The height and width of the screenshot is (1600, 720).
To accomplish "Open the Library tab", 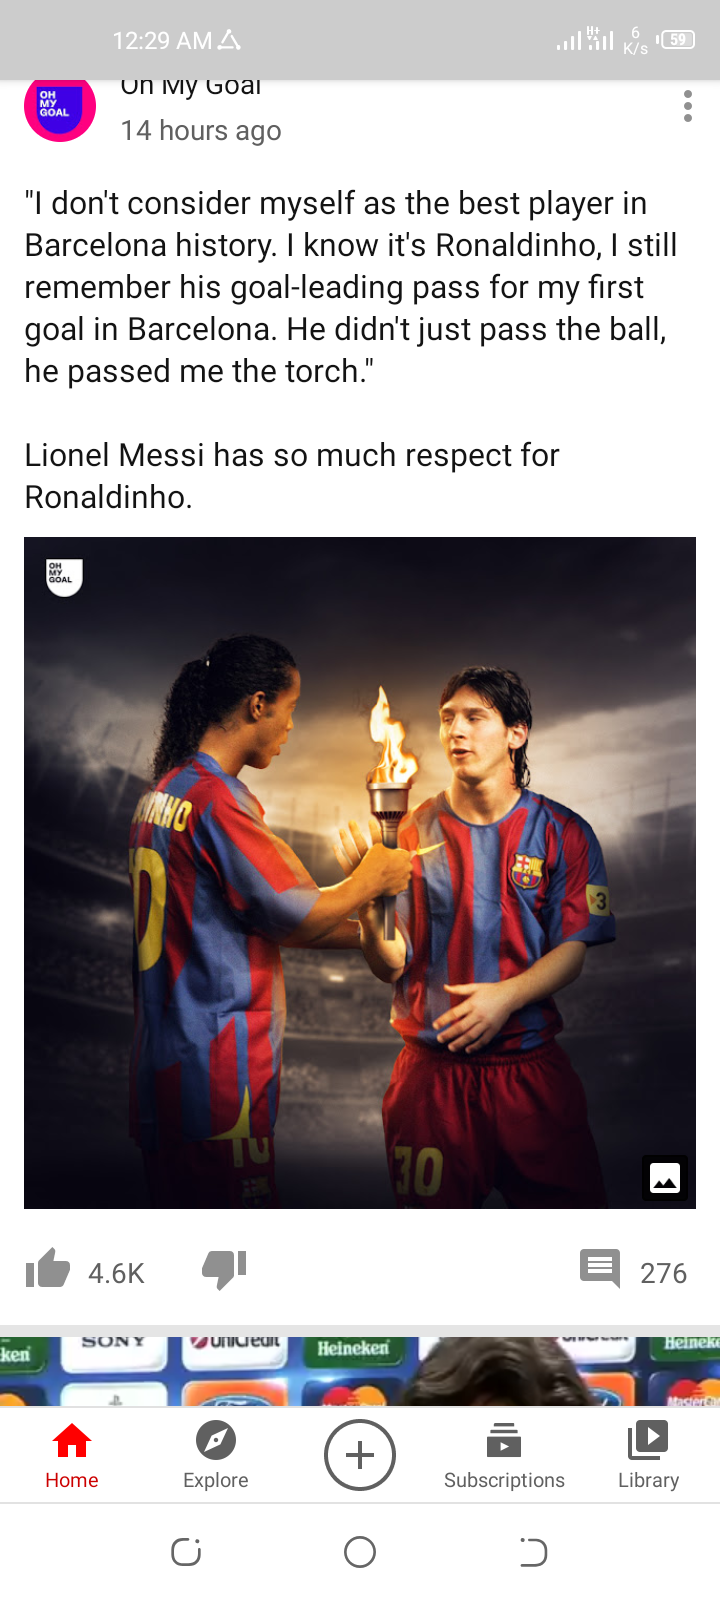I will [x=648, y=1456].
